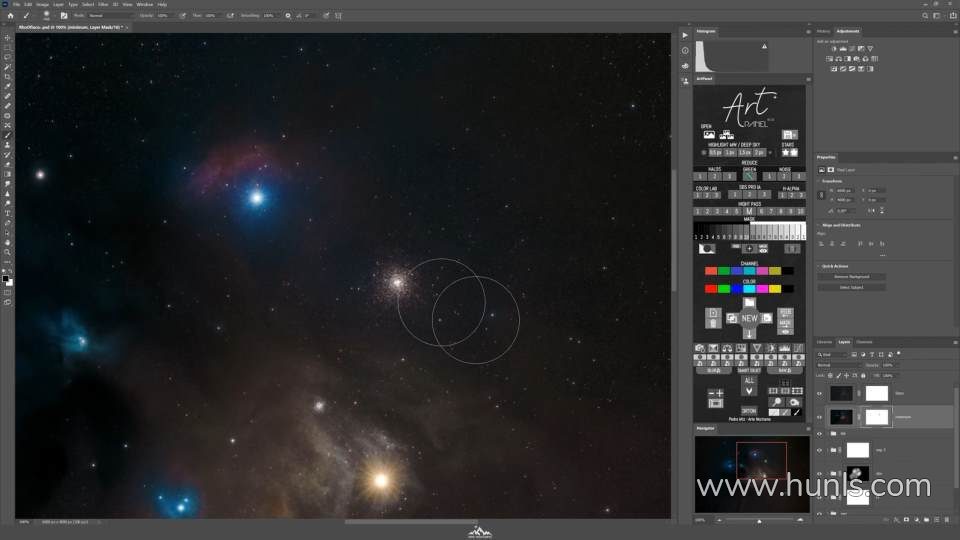Collapse the Quick Actions section
960x540 pixels.
click(819, 266)
